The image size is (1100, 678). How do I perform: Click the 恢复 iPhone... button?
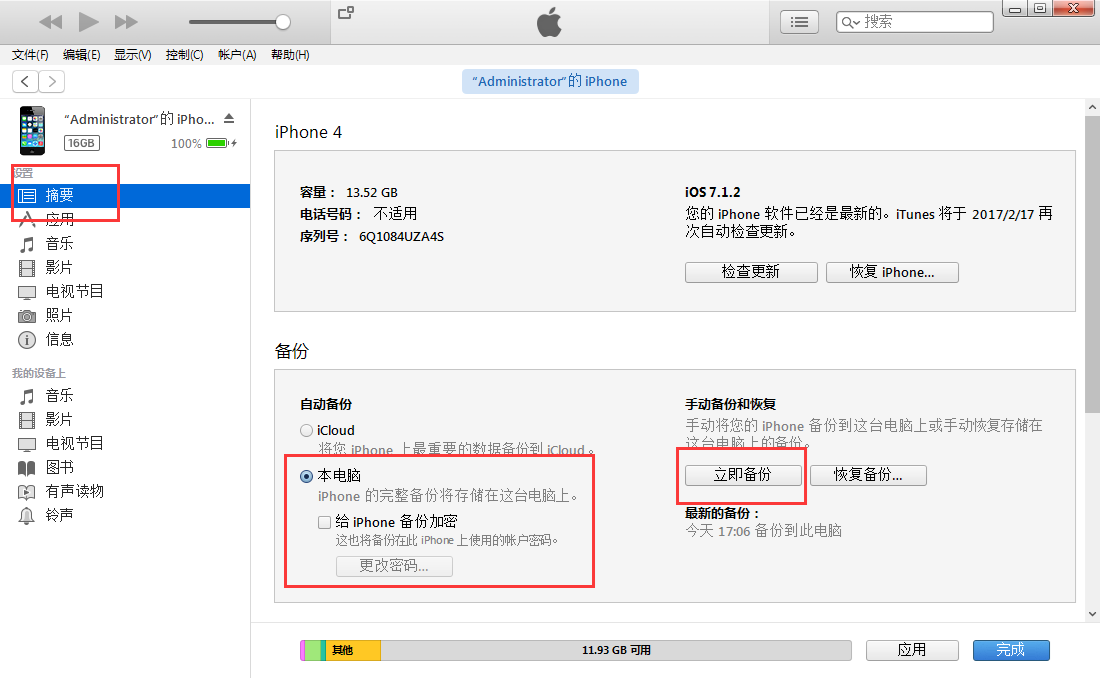coord(892,272)
